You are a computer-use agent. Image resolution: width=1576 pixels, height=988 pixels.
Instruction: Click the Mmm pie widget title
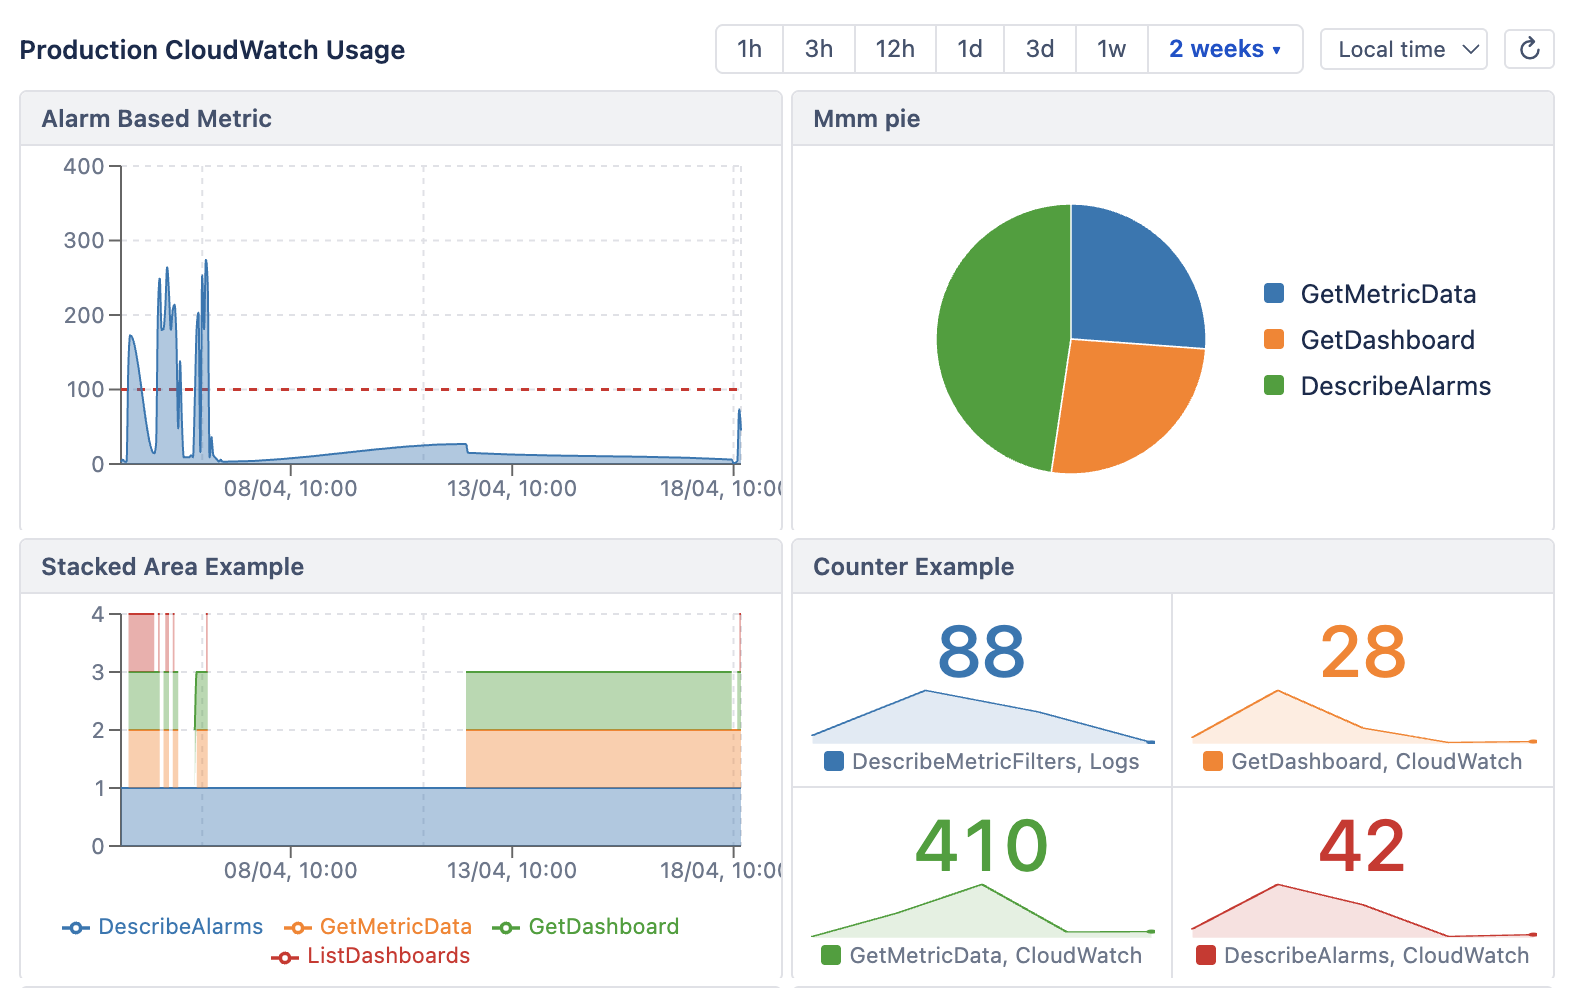click(x=867, y=119)
